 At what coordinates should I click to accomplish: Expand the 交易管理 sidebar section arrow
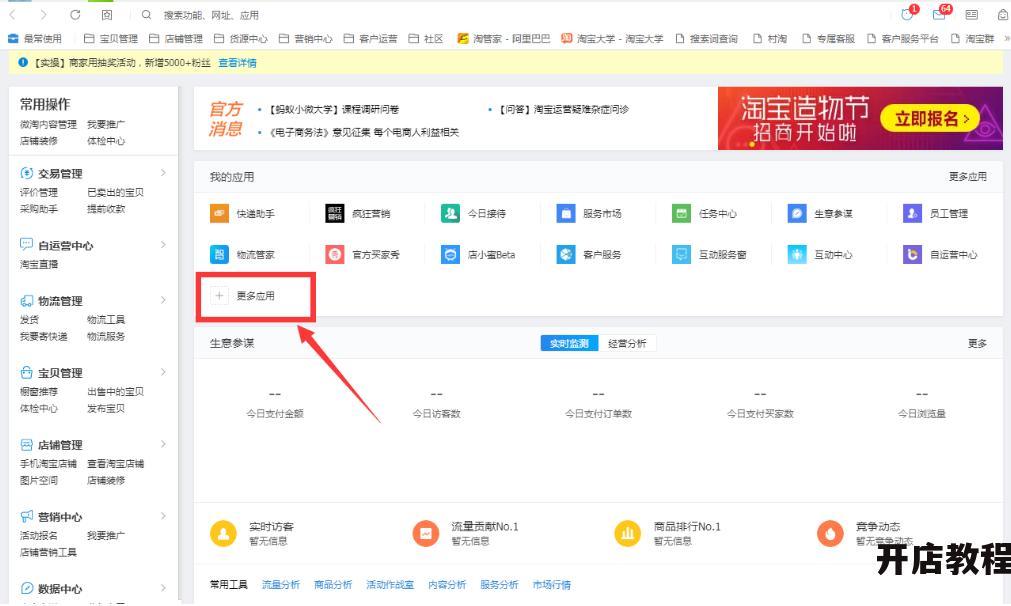pyautogui.click(x=163, y=173)
